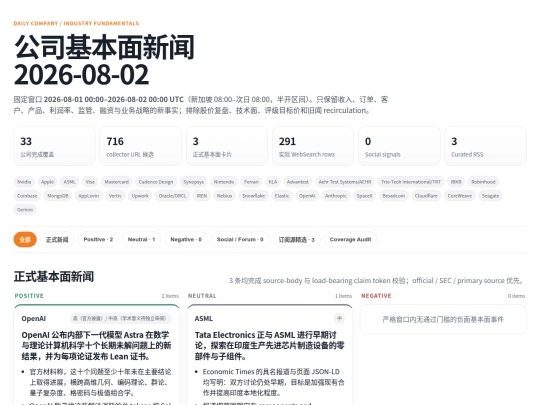Viewport: 540px width, 405px height.
Task: Select the SpaceX company chip
Action: click(365, 196)
